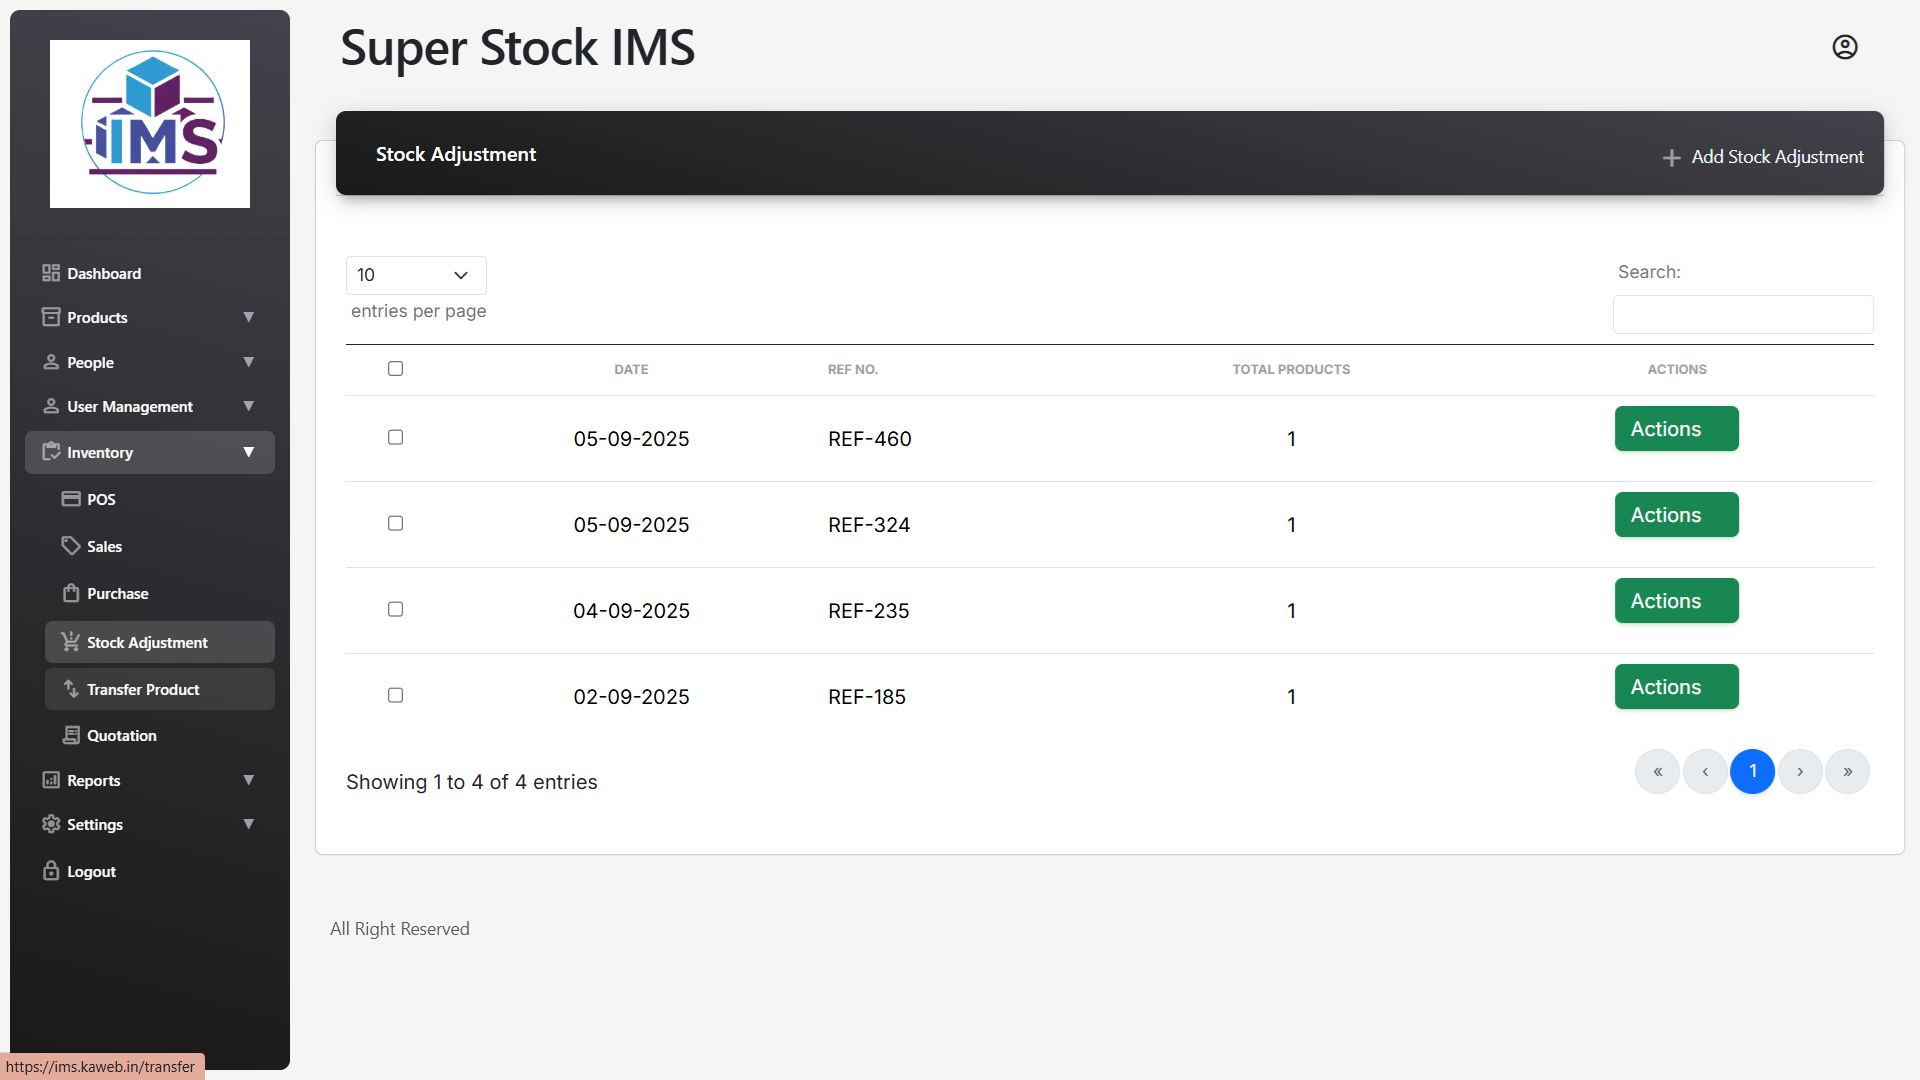Click the Quotation receipt icon
The width and height of the screenshot is (1920, 1080).
(x=71, y=735)
